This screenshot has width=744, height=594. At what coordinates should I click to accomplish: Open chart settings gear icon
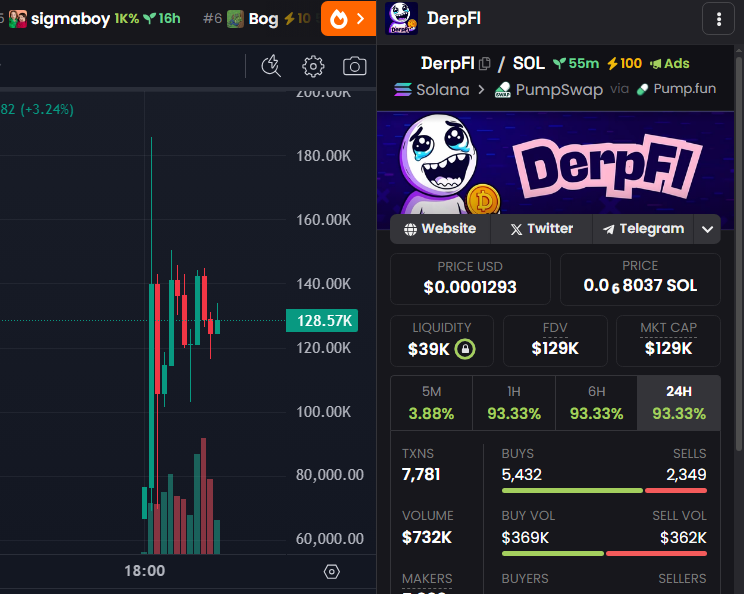313,66
